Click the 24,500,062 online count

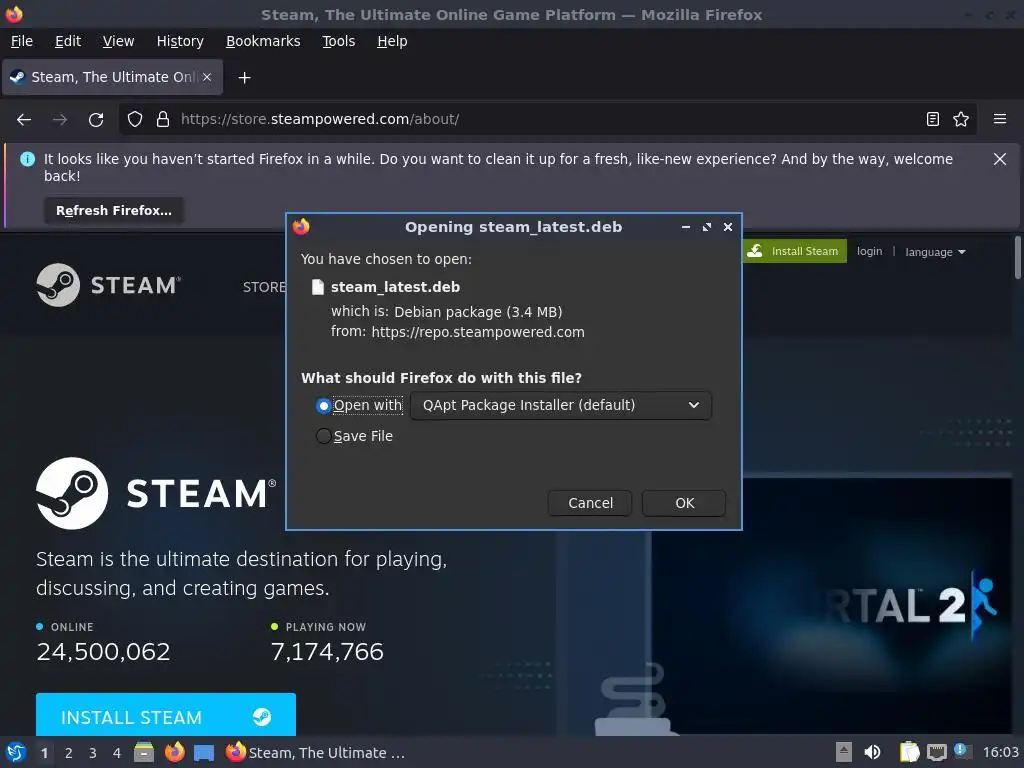click(103, 652)
